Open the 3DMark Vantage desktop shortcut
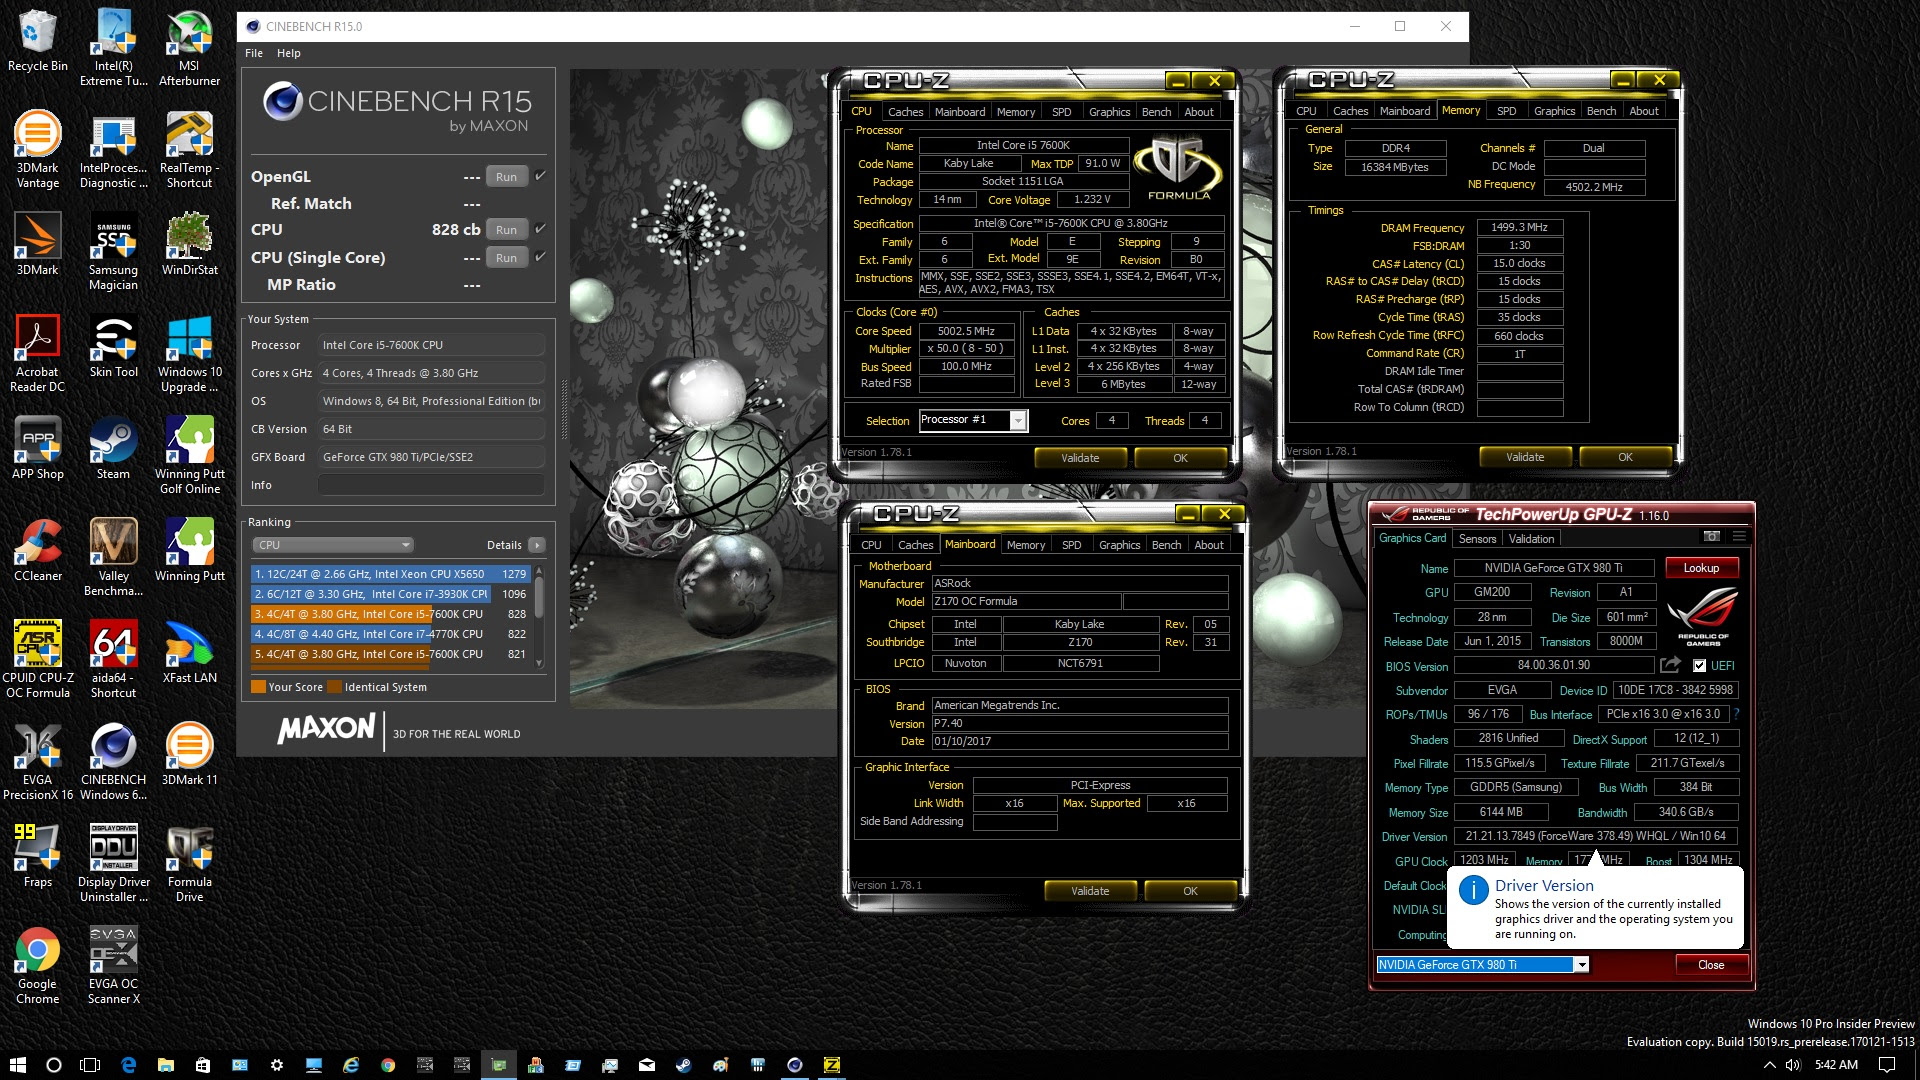 point(38,149)
